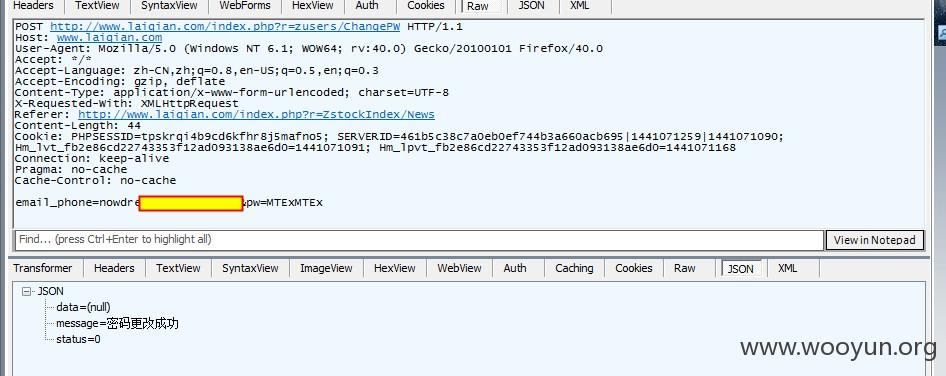Switch to response Cookies tab
This screenshot has height=376, width=946.
633,268
